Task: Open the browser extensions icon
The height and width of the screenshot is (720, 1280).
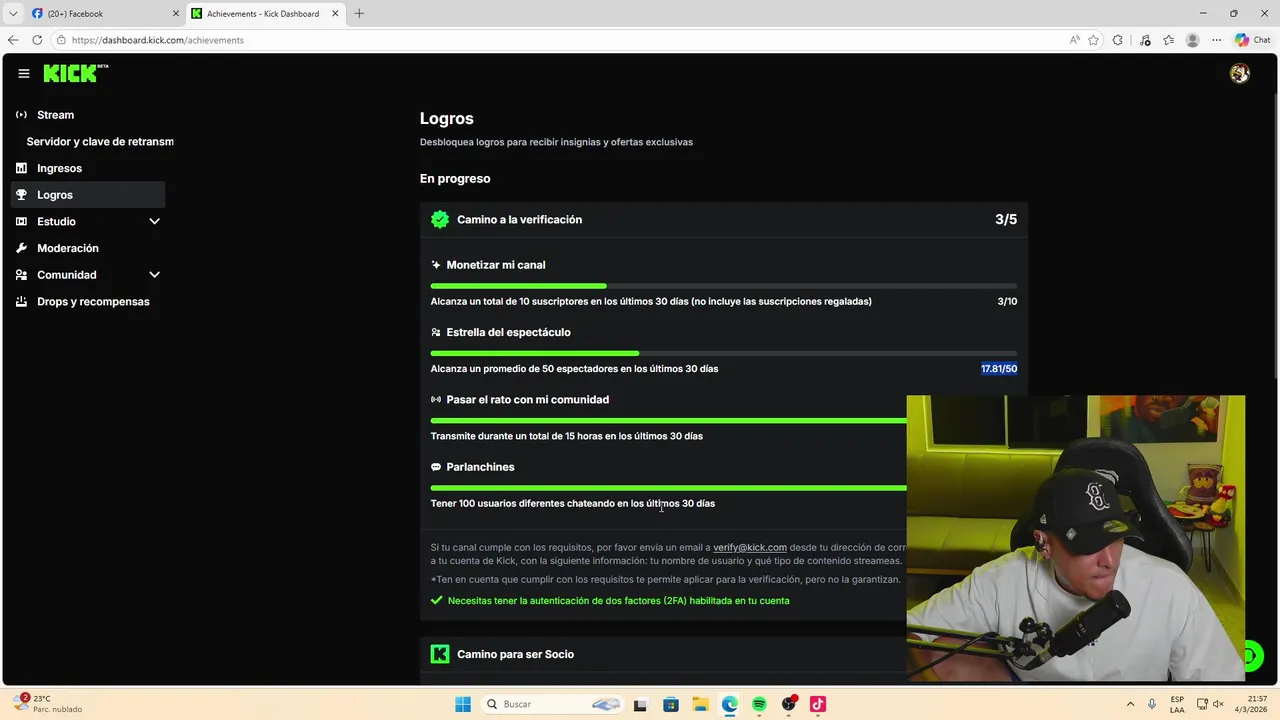Action: click(1118, 40)
